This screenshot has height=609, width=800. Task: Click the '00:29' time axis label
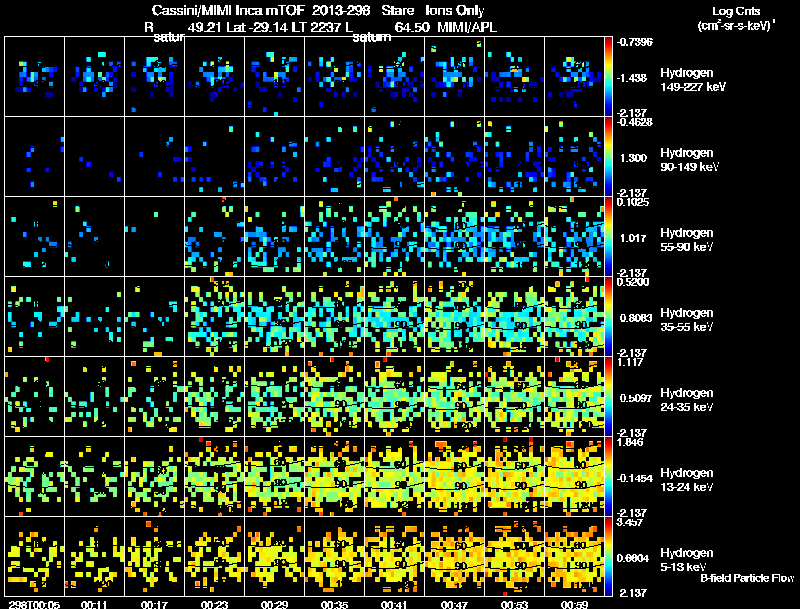274,604
